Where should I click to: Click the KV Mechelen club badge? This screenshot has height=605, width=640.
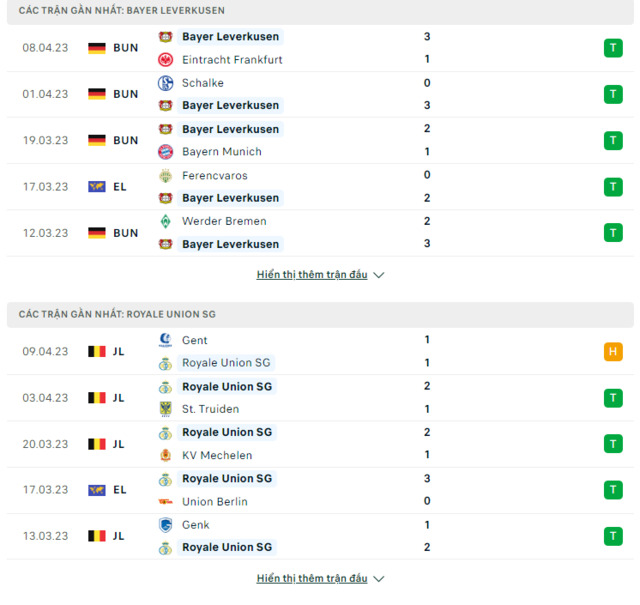click(165, 455)
